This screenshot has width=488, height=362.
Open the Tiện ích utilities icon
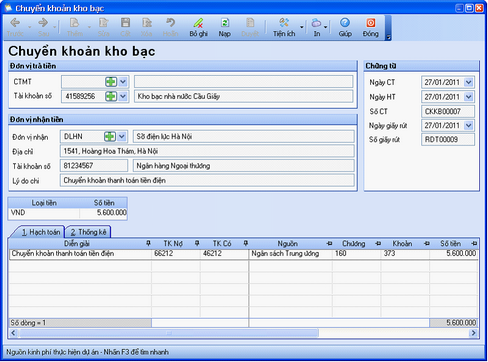point(284,23)
